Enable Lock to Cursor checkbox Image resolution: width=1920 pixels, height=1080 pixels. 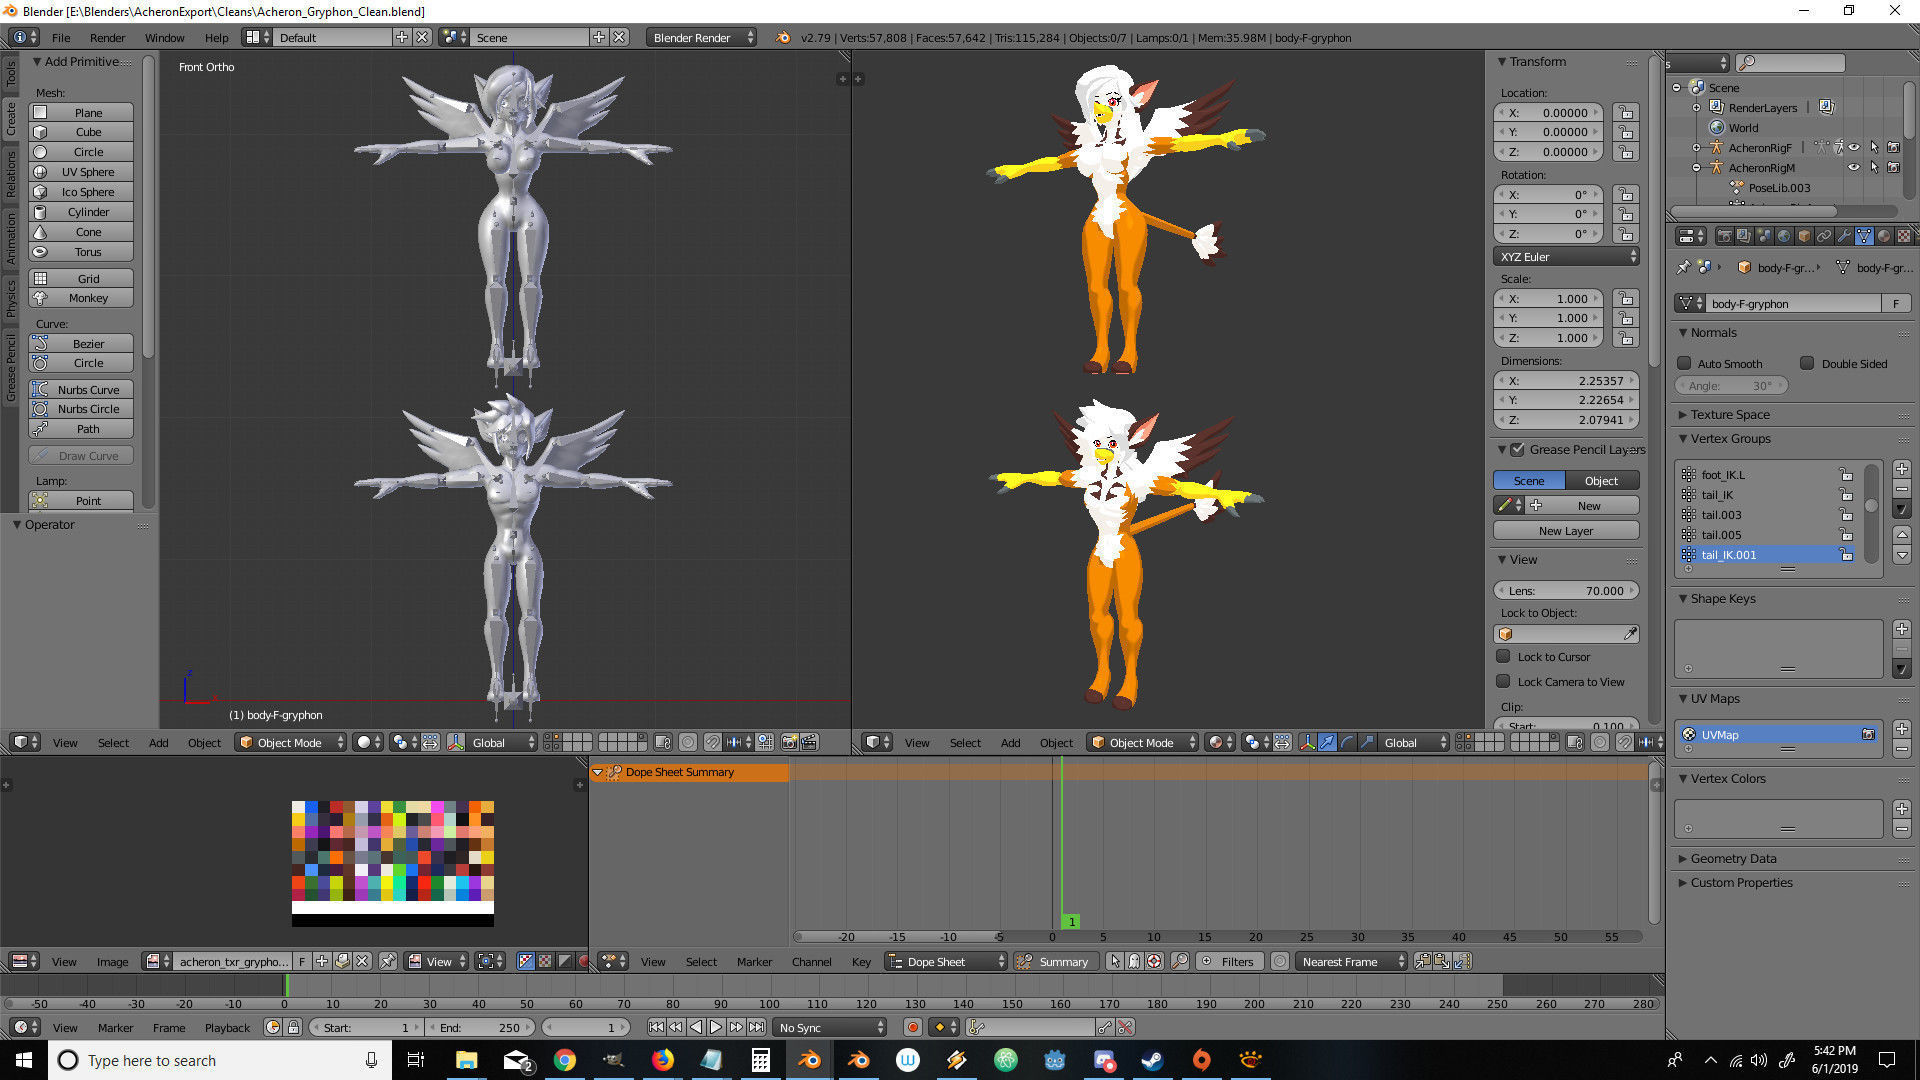[1503, 656]
